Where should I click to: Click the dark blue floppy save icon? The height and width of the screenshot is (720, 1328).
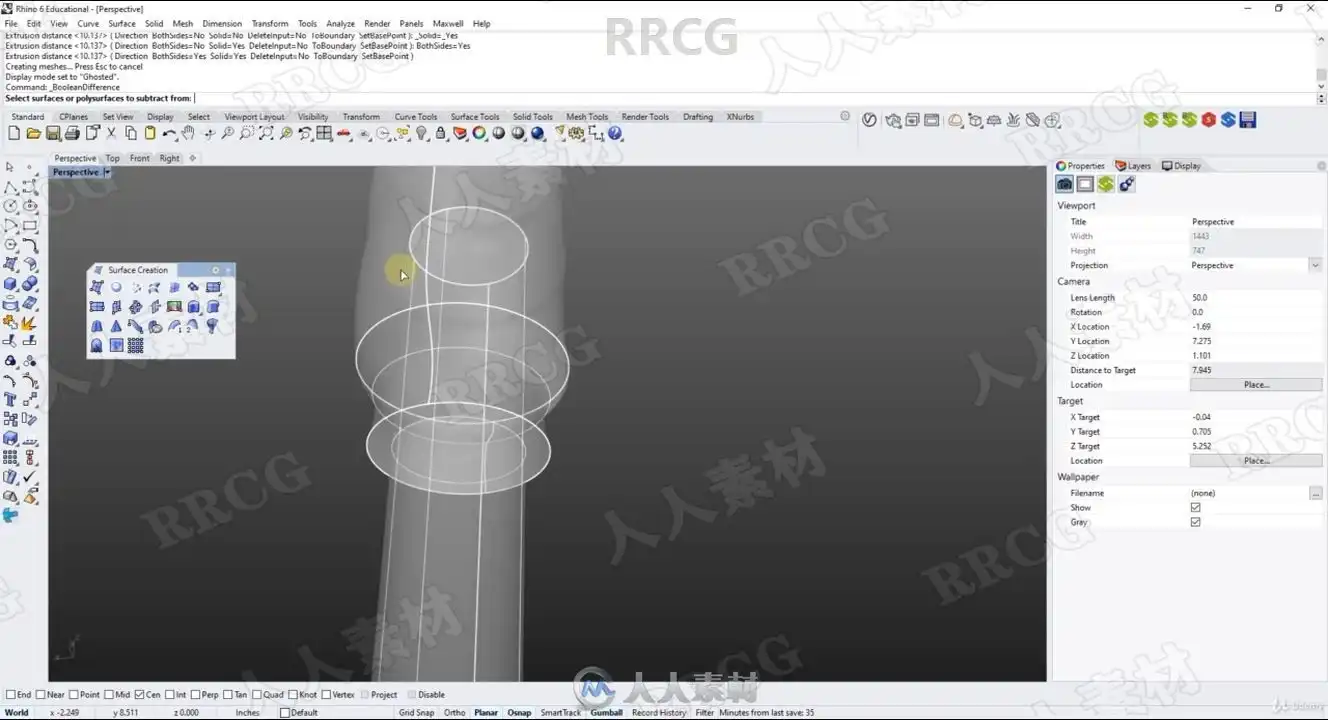(x=1247, y=120)
